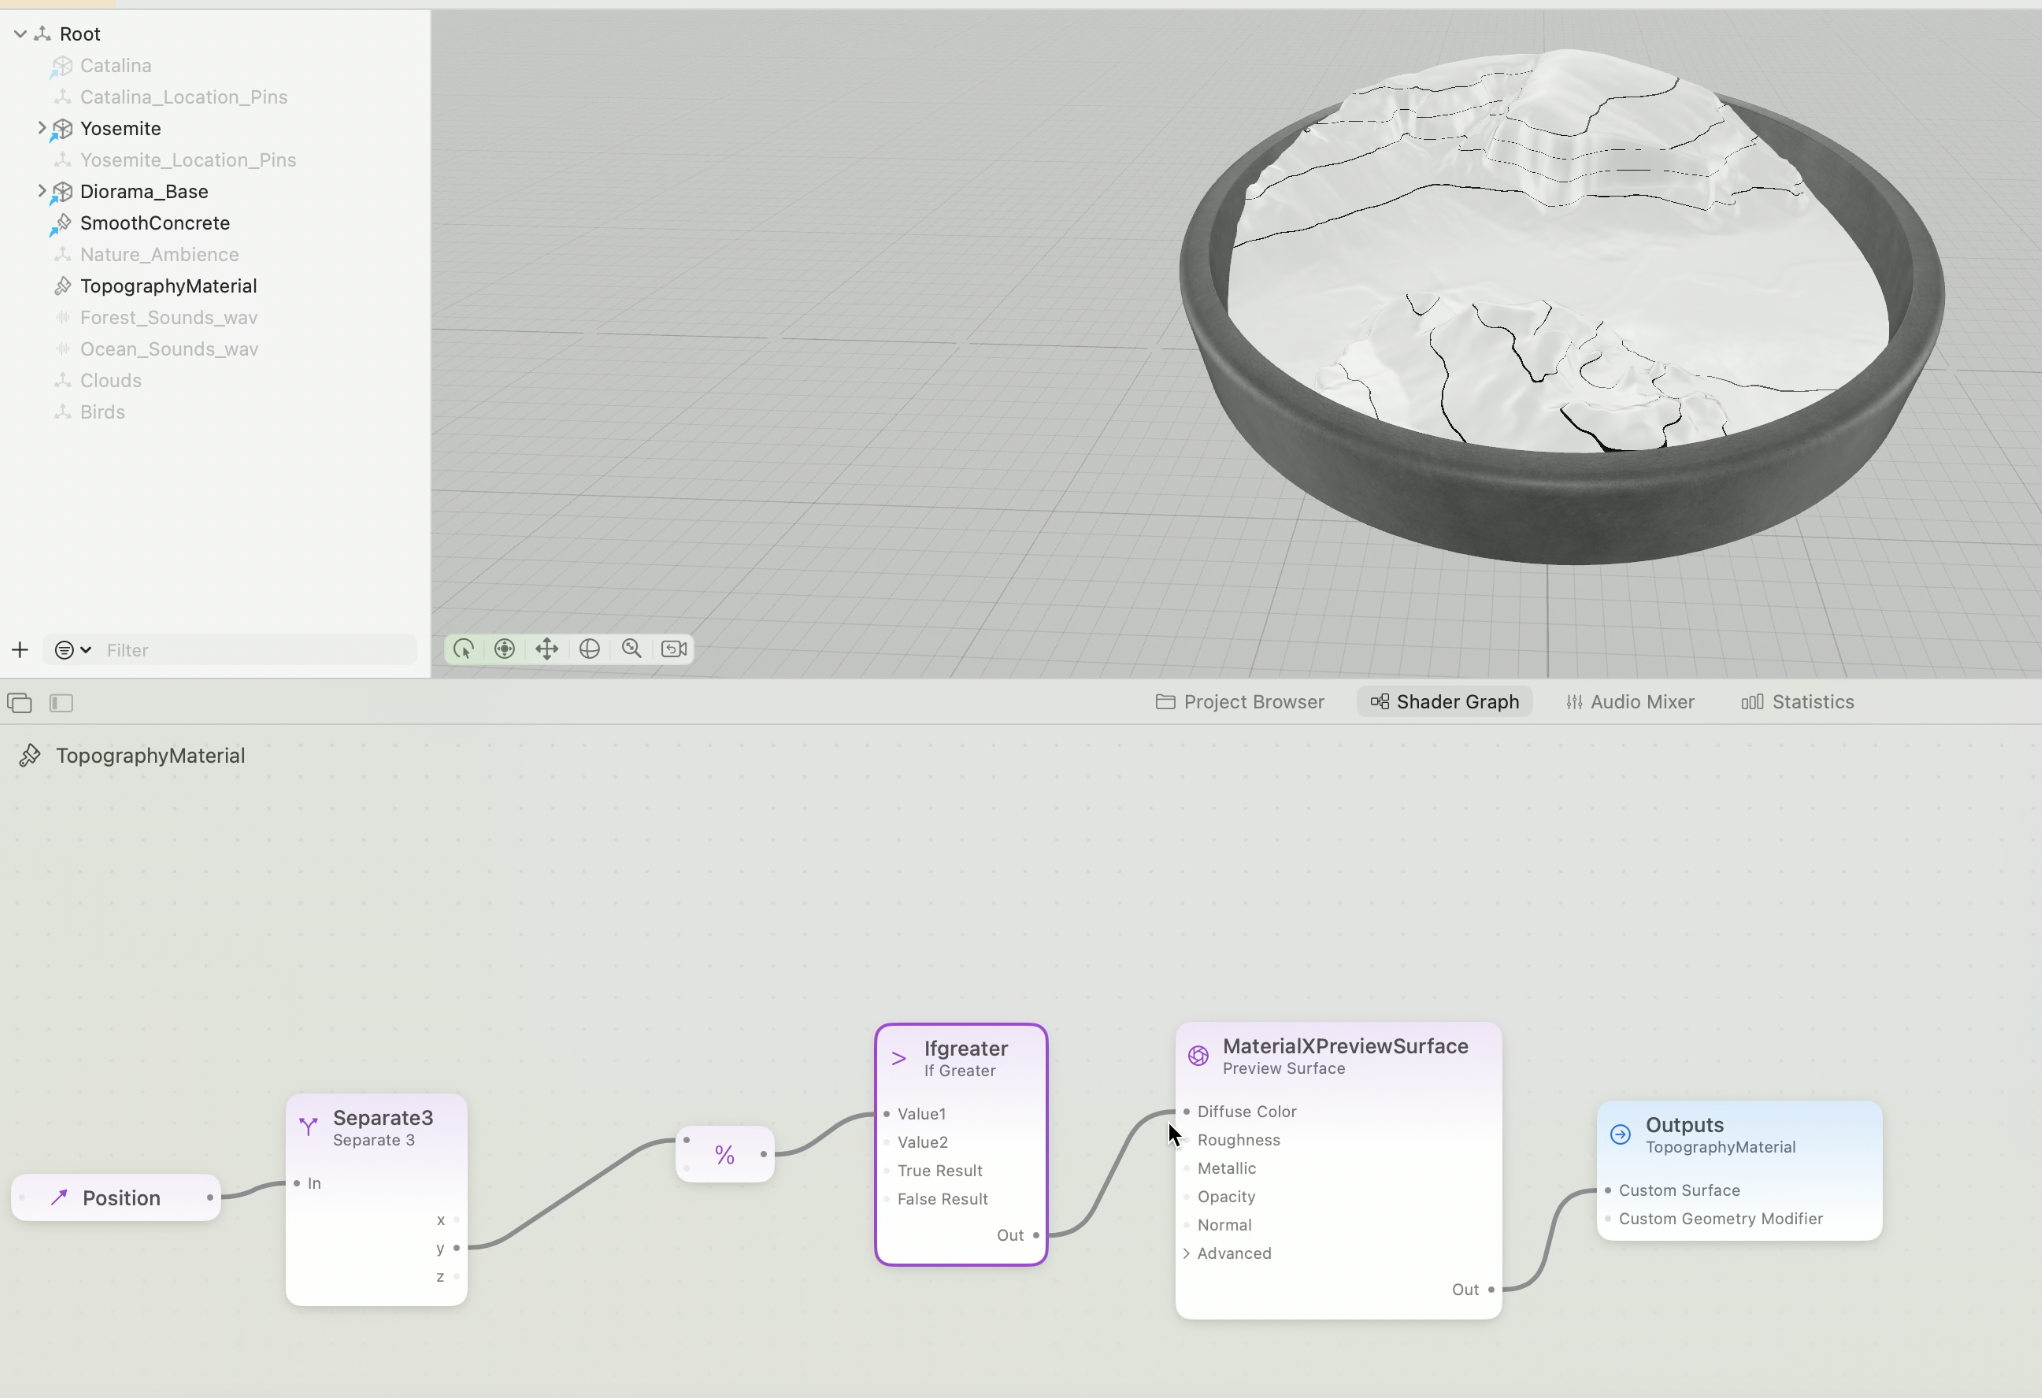The height and width of the screenshot is (1398, 2042).
Task: Toggle the editor sidebar panel icon
Action: click(61, 703)
